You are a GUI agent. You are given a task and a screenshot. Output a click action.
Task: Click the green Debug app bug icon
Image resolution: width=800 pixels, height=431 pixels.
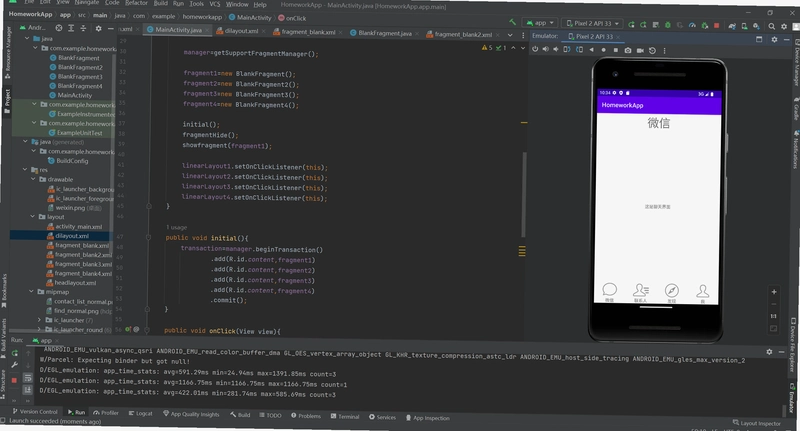[667, 24]
